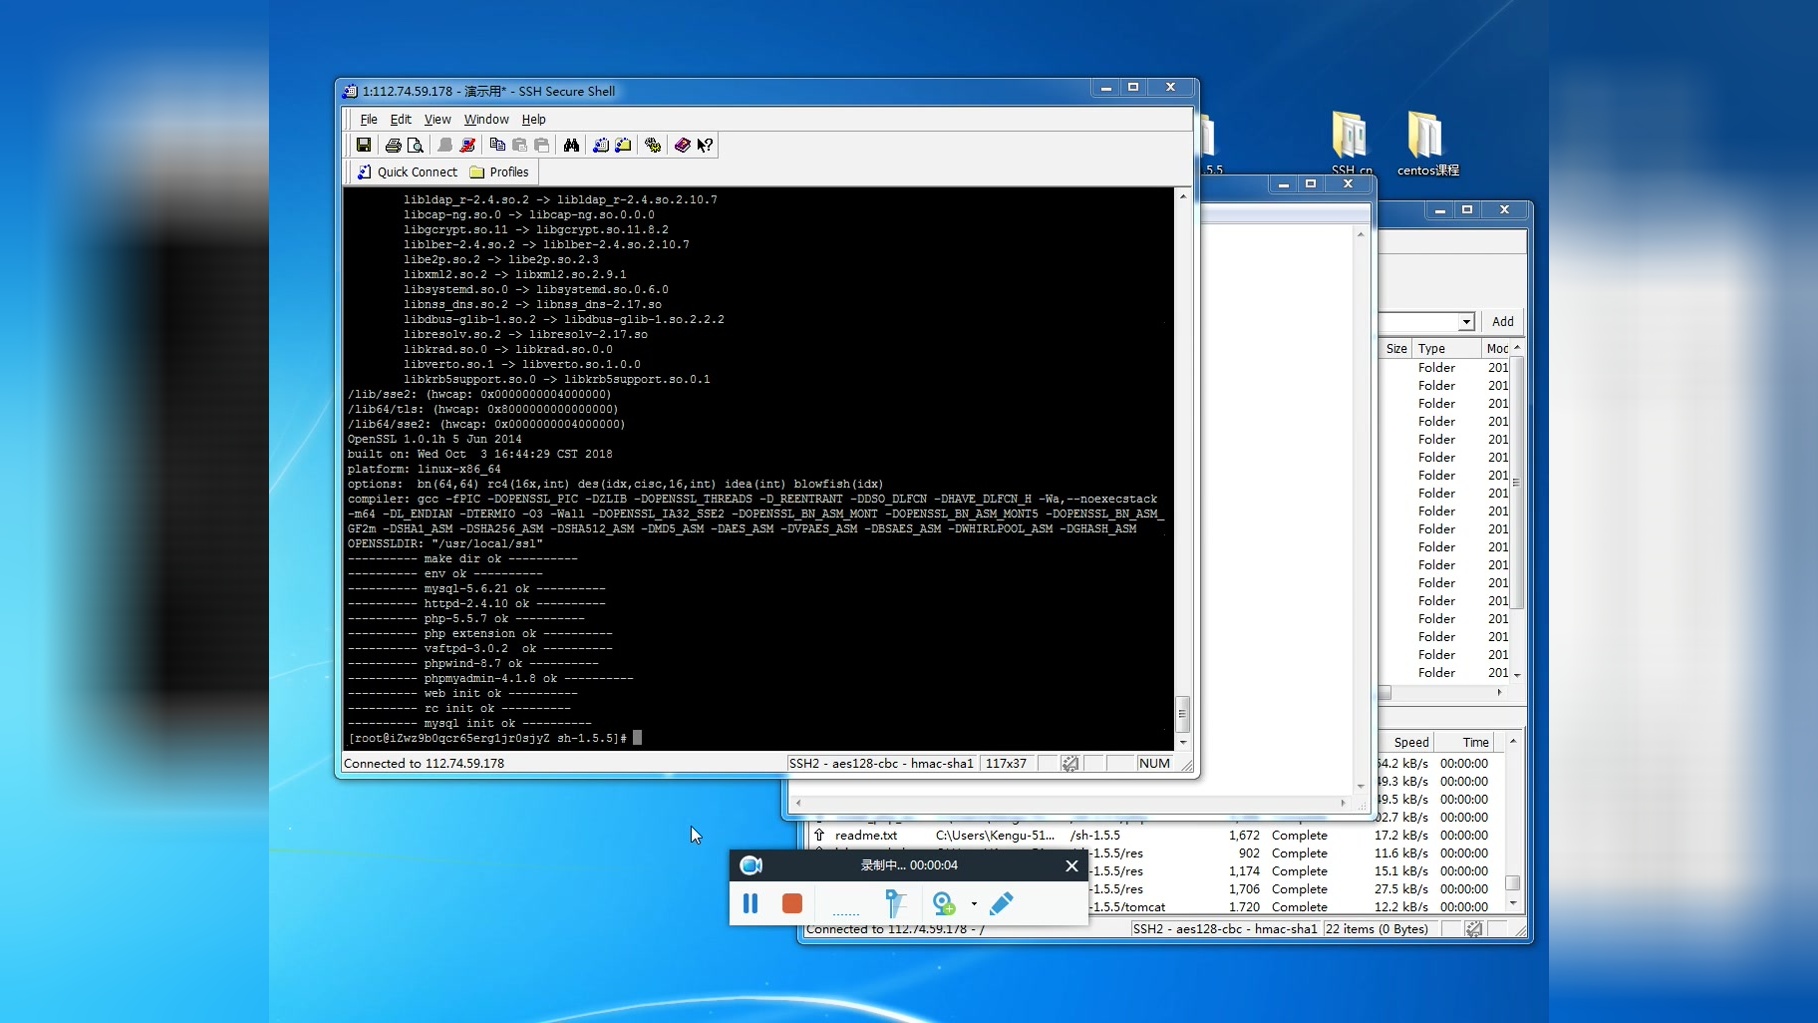Click the 117x37 terminal size field

pyautogui.click(x=1006, y=763)
